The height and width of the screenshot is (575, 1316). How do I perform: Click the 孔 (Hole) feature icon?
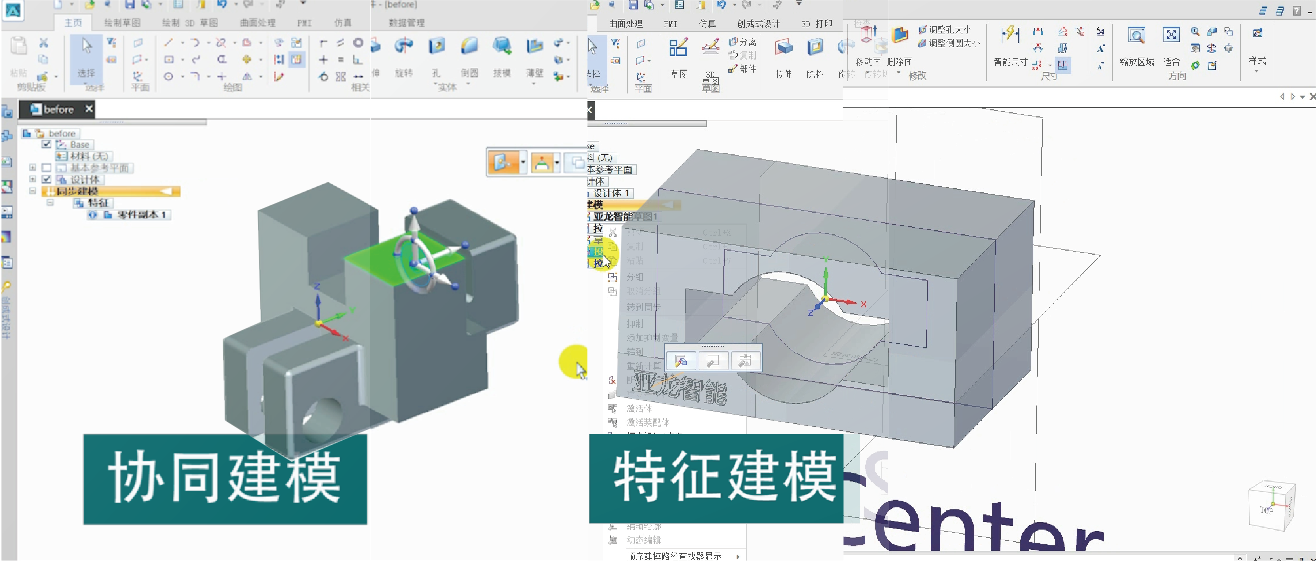[x=437, y=47]
